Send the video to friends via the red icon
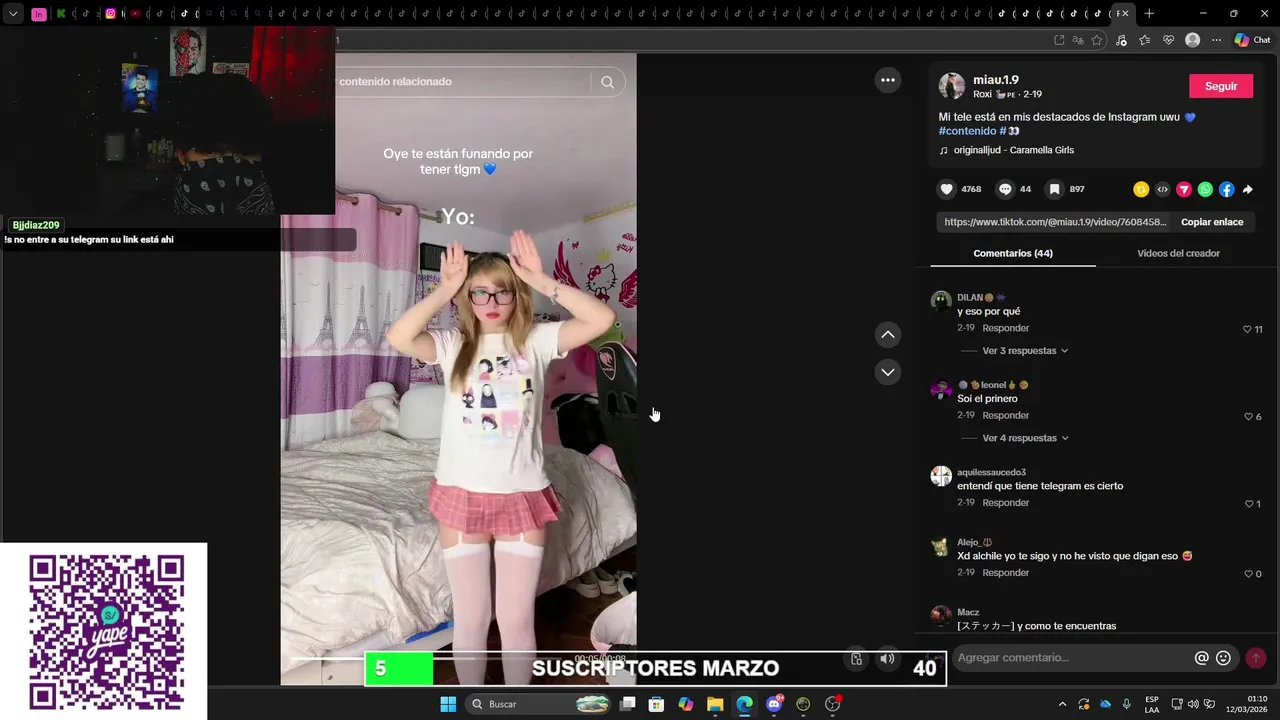 pos(1184,189)
